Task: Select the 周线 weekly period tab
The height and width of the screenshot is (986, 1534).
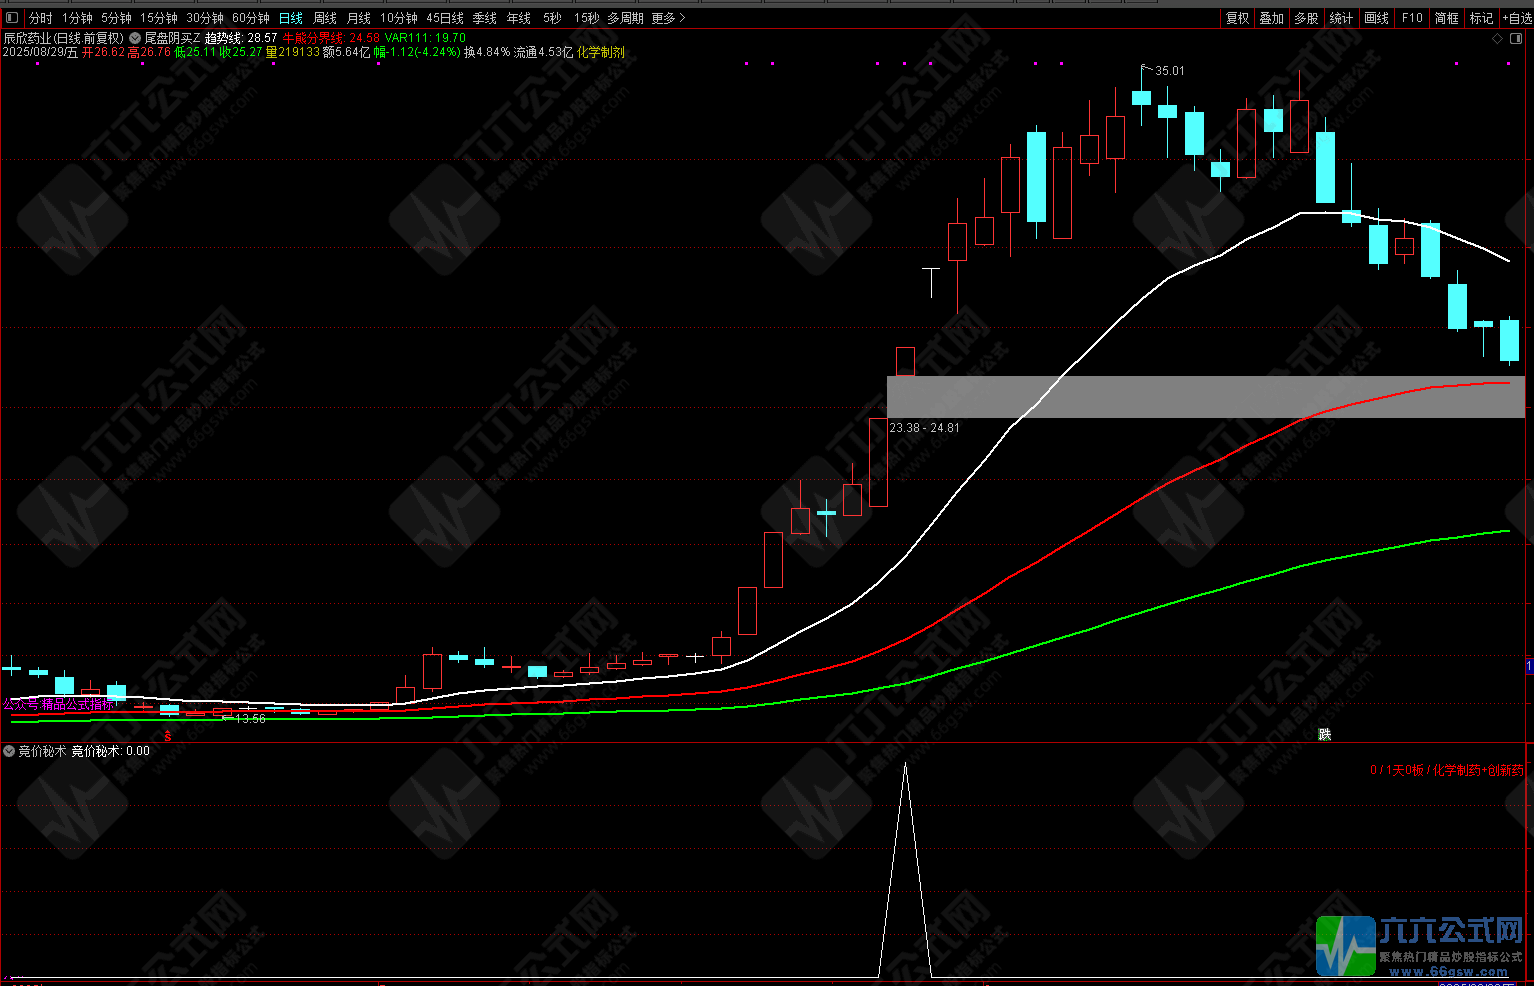Action: [325, 18]
